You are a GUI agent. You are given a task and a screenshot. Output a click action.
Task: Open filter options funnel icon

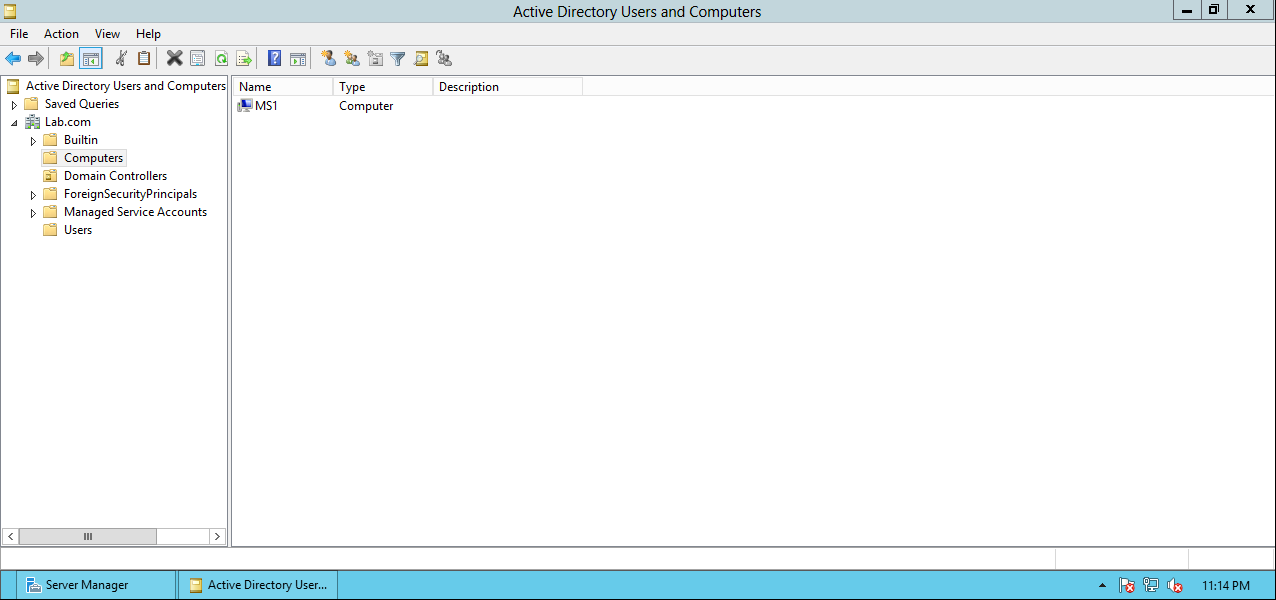tap(398, 59)
